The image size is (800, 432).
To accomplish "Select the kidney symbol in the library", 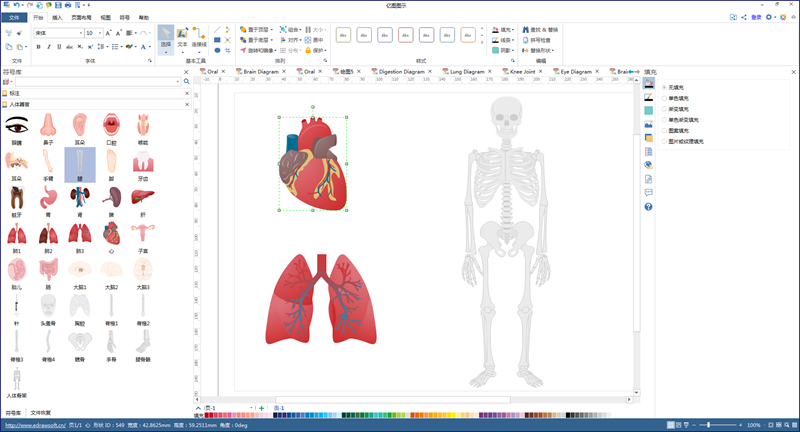I will pyautogui.click(x=80, y=198).
